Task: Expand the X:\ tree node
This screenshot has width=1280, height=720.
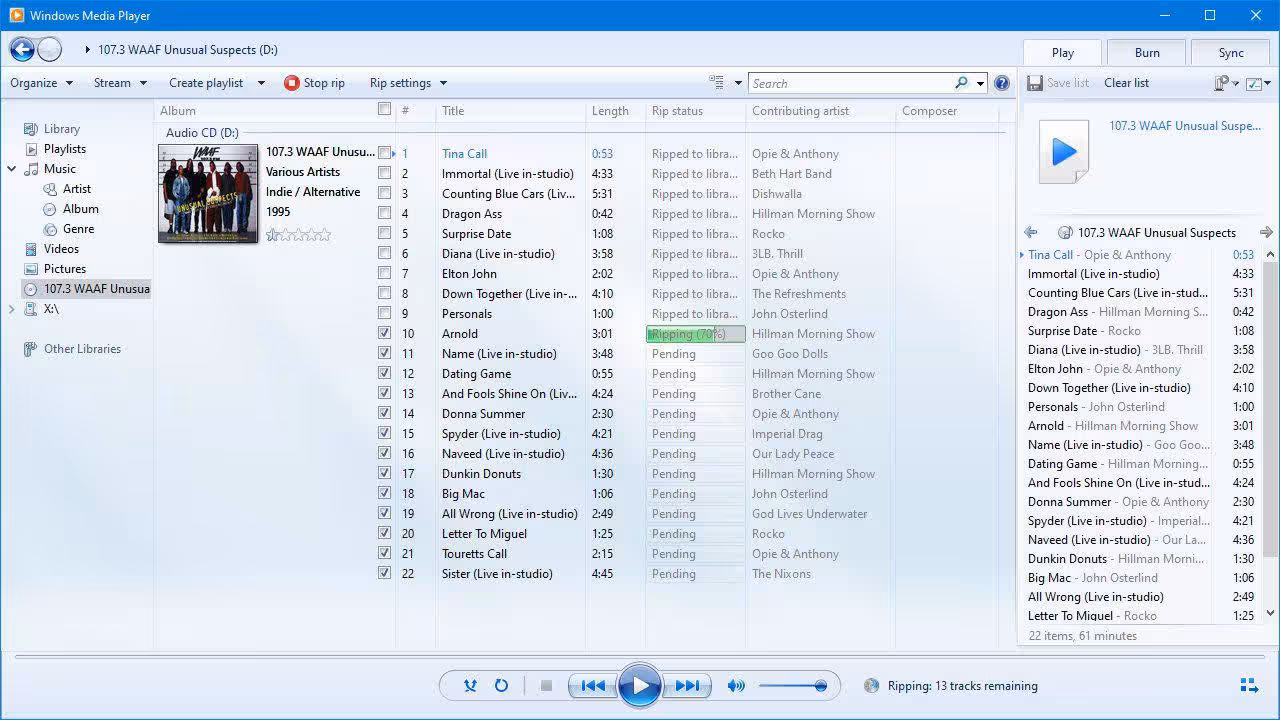Action: pyautogui.click(x=11, y=309)
